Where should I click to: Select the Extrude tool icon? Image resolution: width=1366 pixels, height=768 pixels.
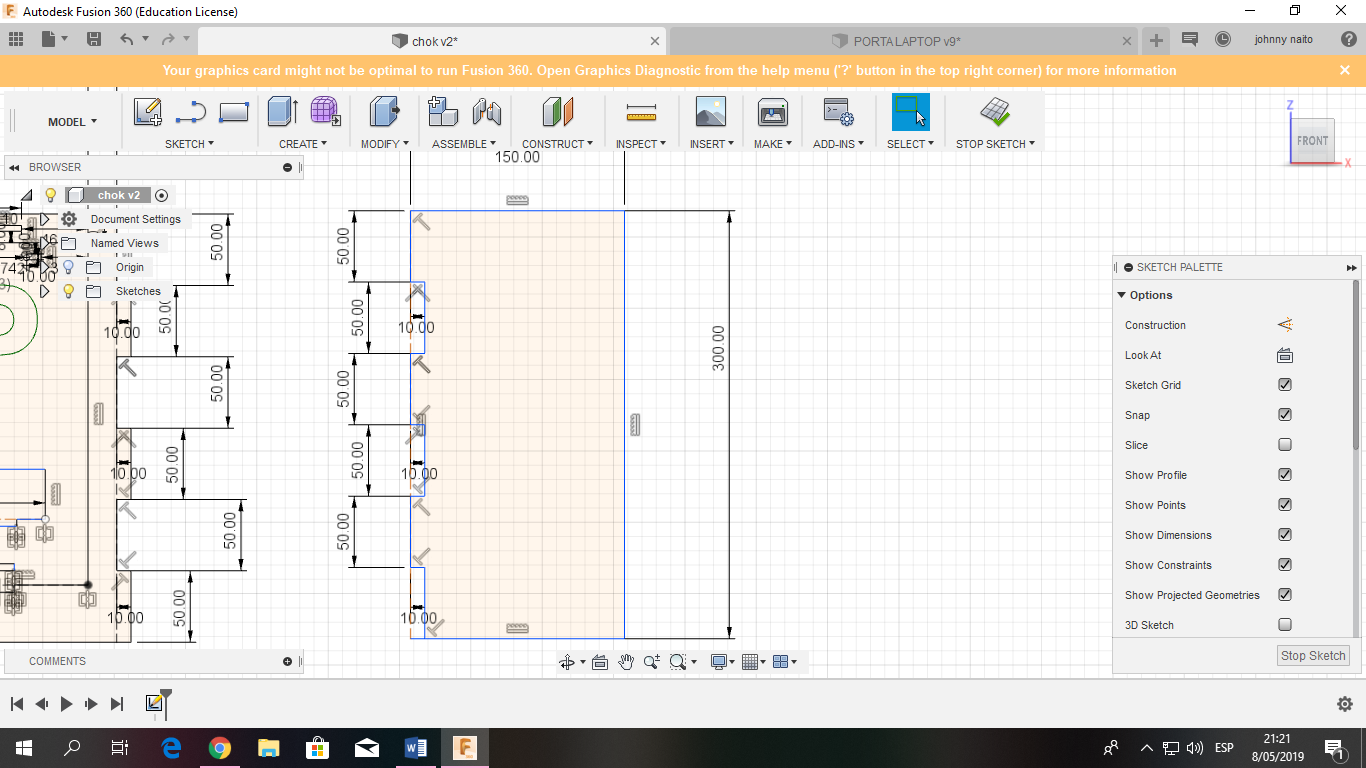[283, 111]
